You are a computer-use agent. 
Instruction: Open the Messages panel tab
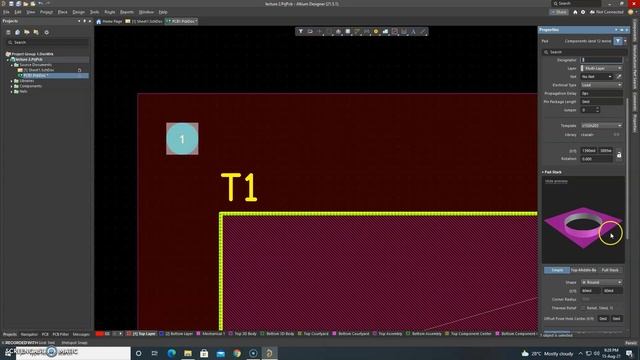81,334
